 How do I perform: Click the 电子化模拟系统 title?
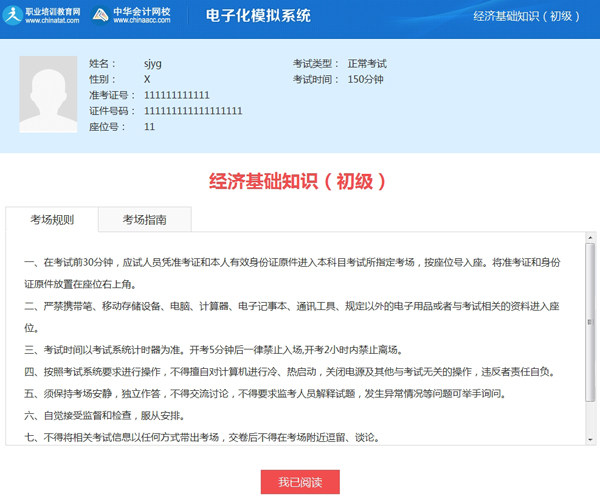(x=258, y=16)
